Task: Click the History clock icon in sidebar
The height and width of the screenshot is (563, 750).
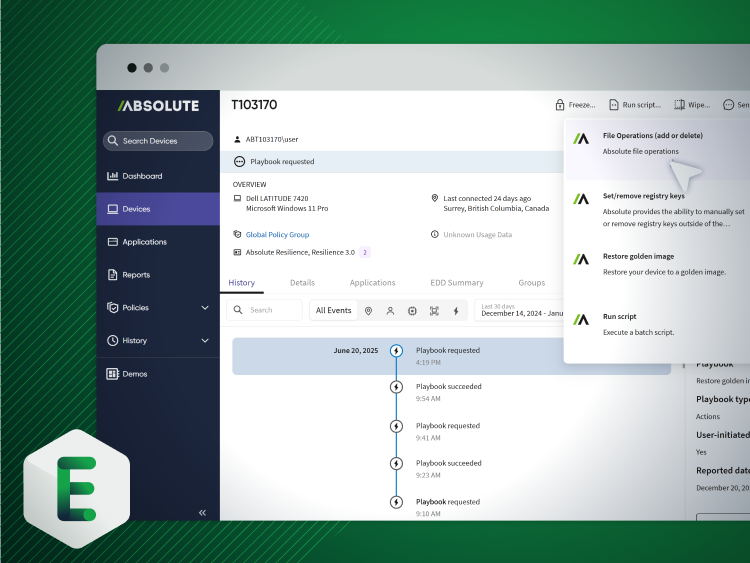Action: tap(112, 341)
